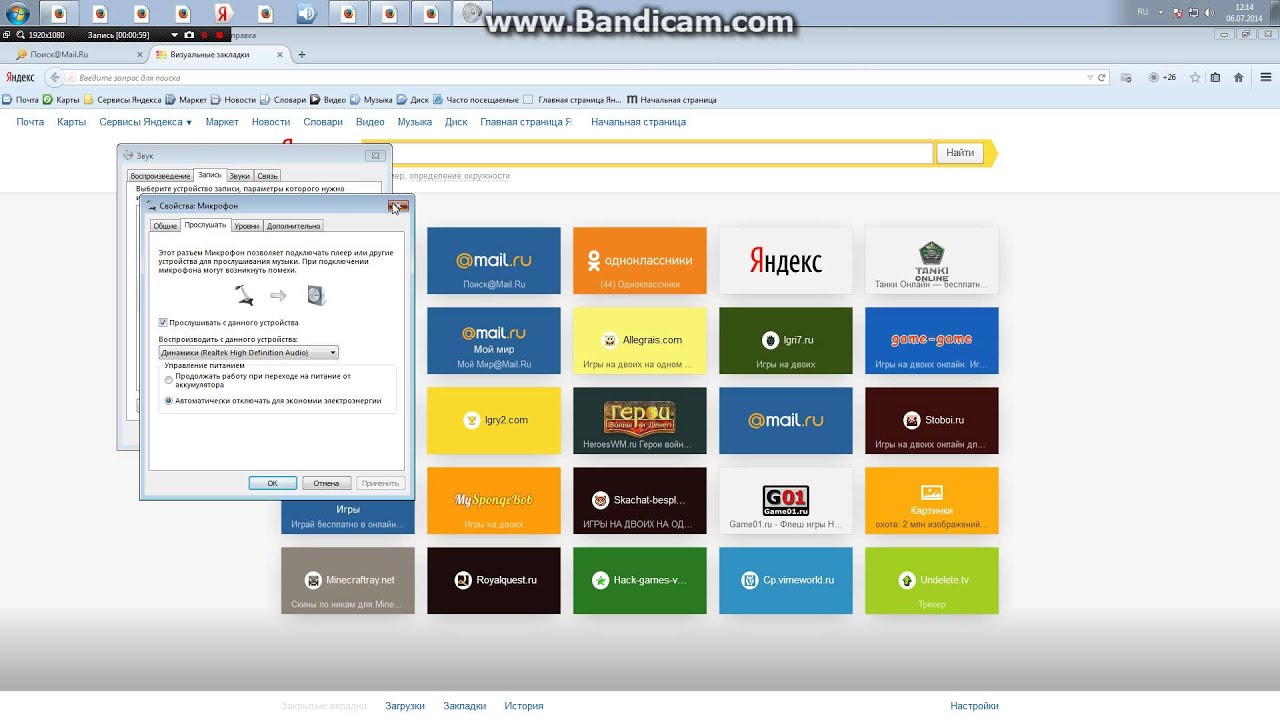Open the Динамики Realtek playback device dropdown

(x=249, y=352)
